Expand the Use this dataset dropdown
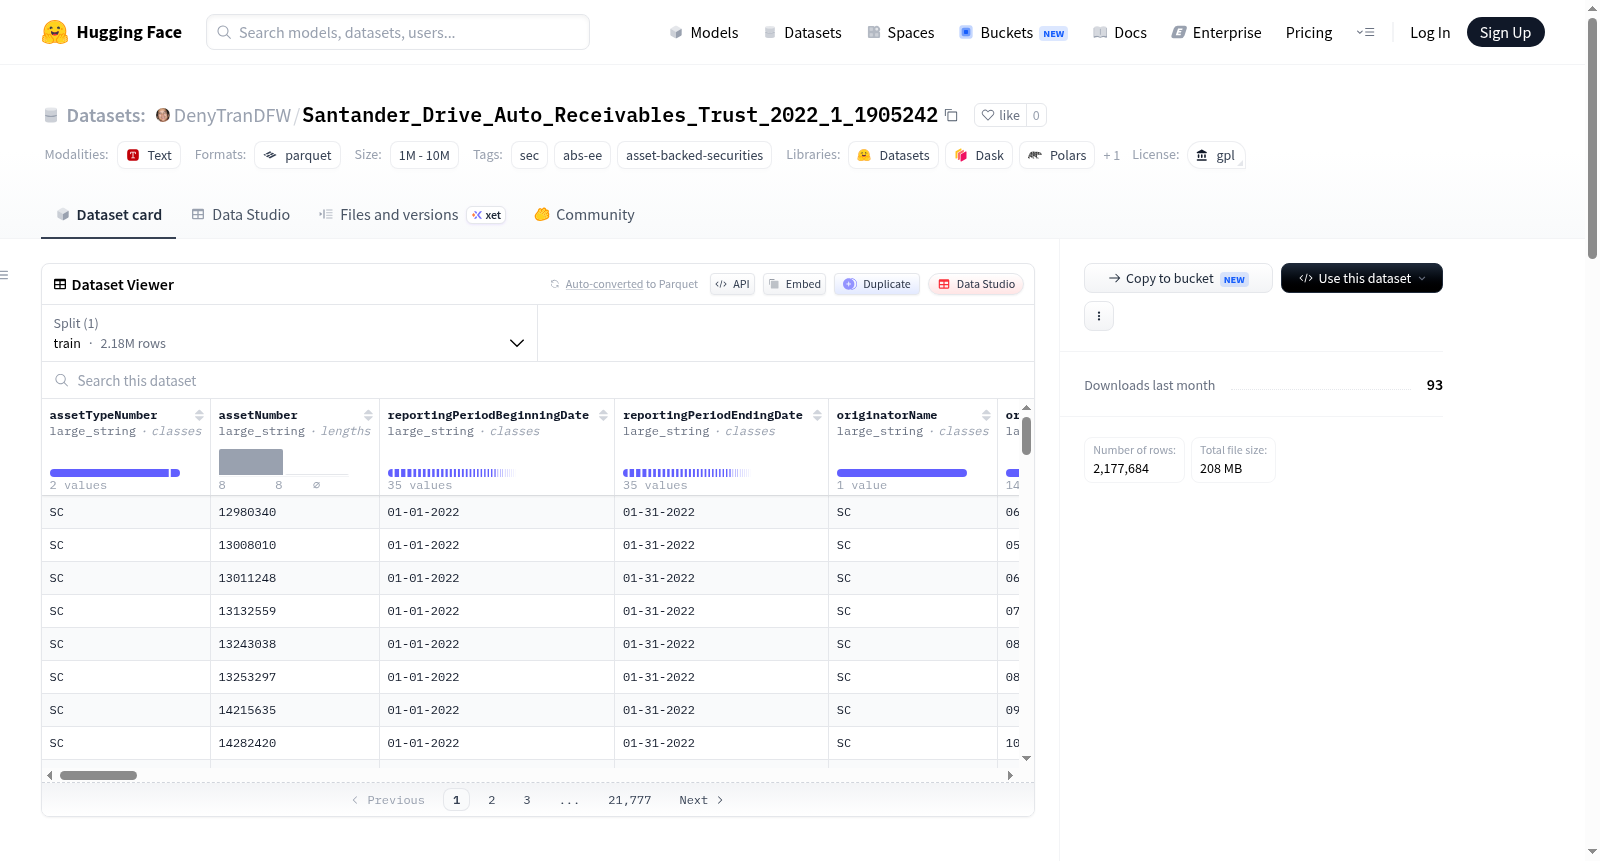 coord(1361,278)
